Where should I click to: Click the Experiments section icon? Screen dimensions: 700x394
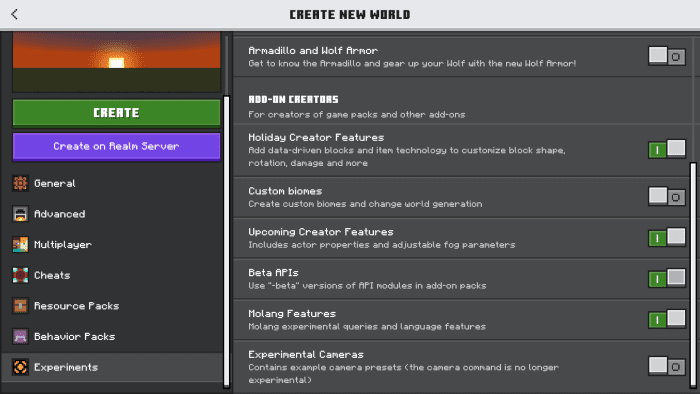20,367
